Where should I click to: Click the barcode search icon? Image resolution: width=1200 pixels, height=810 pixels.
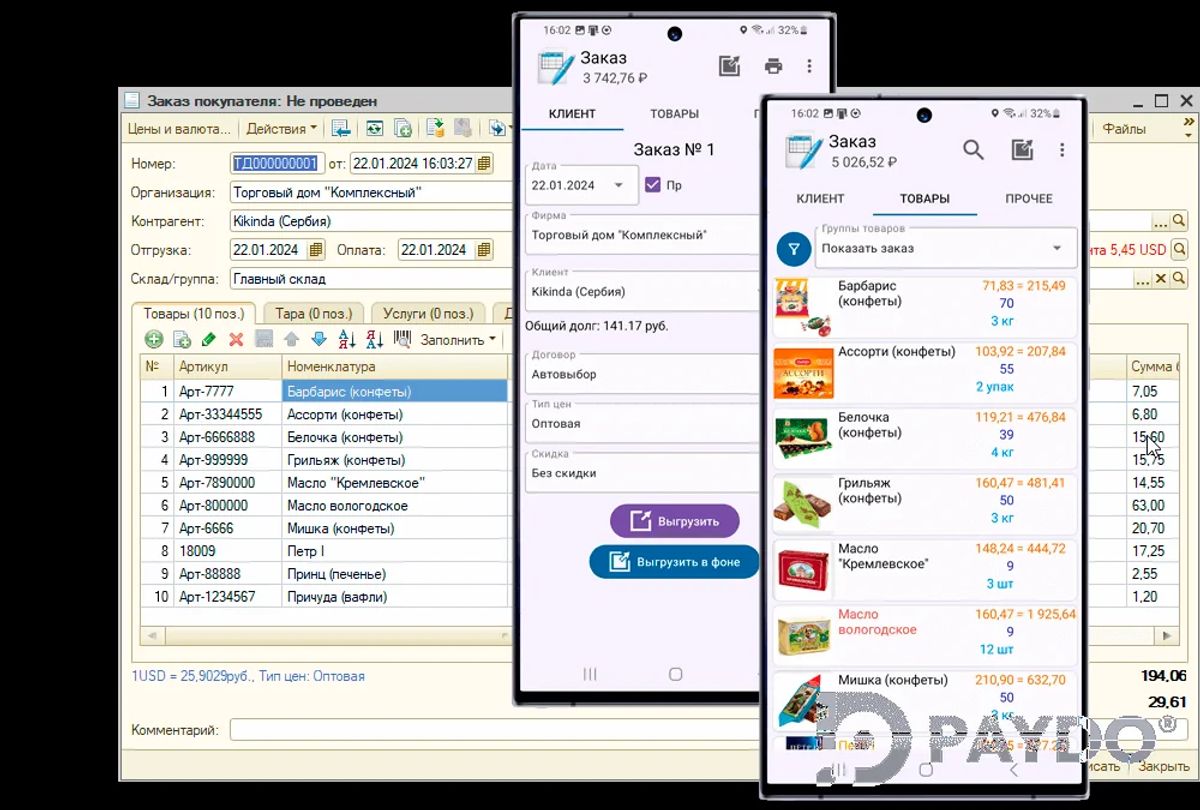tap(402, 339)
